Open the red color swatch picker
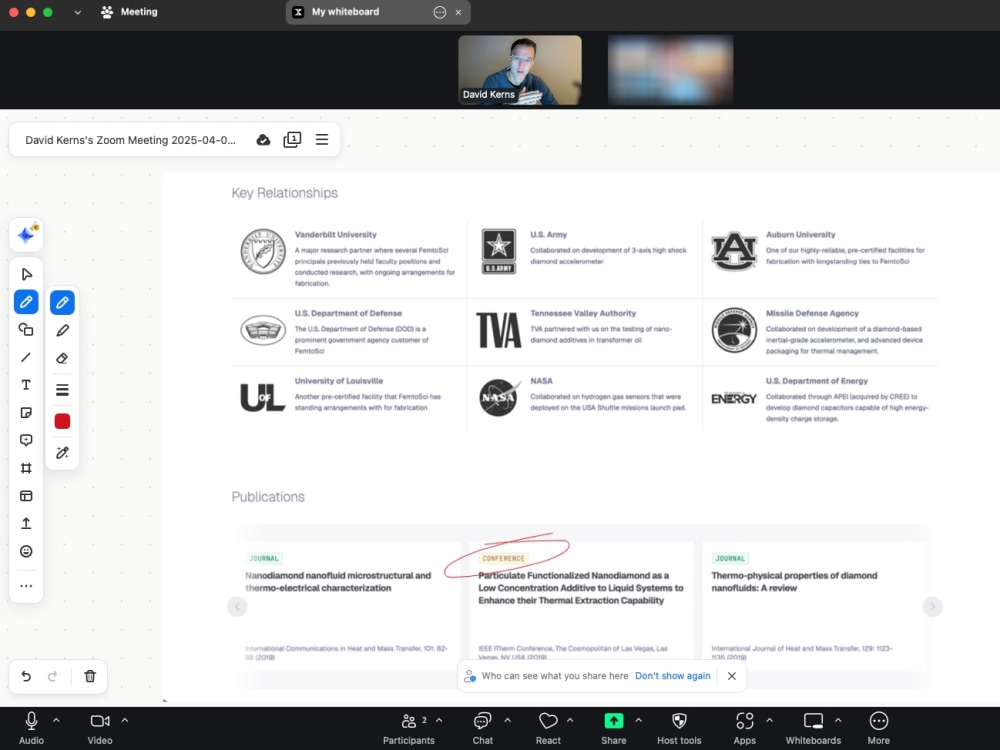 62,422
